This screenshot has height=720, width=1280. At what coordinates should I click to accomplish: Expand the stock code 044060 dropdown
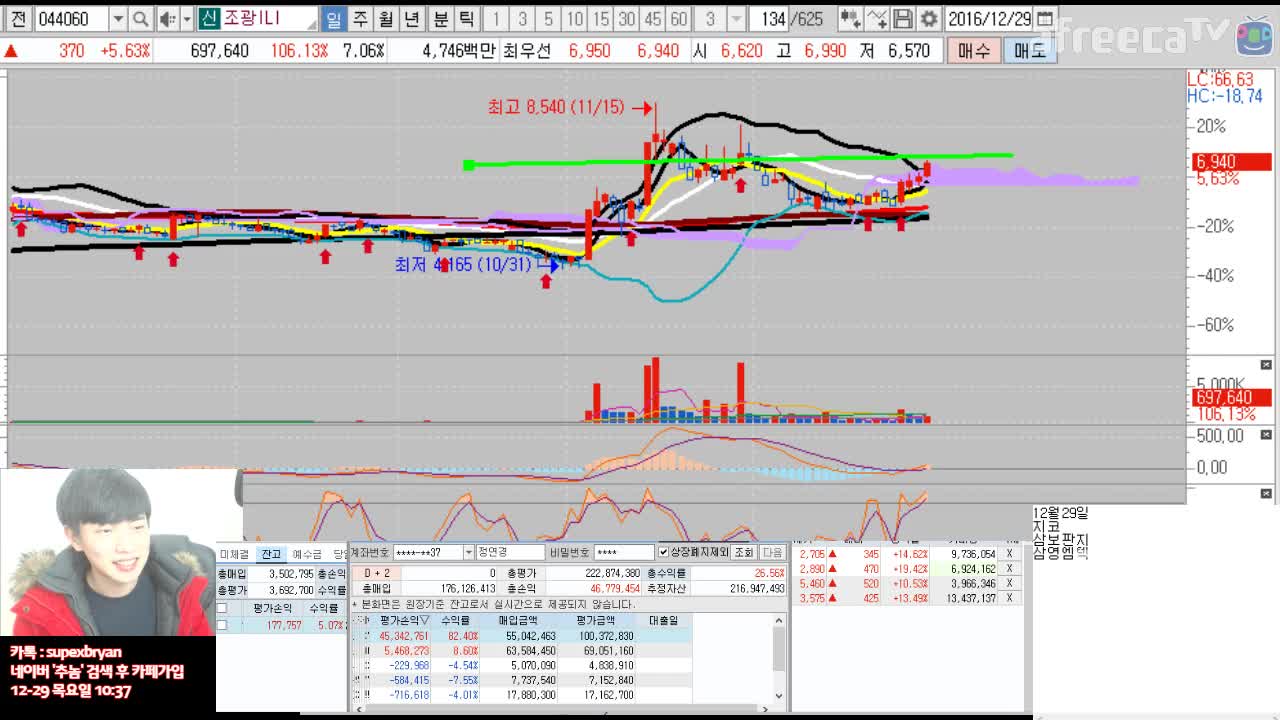(118, 19)
